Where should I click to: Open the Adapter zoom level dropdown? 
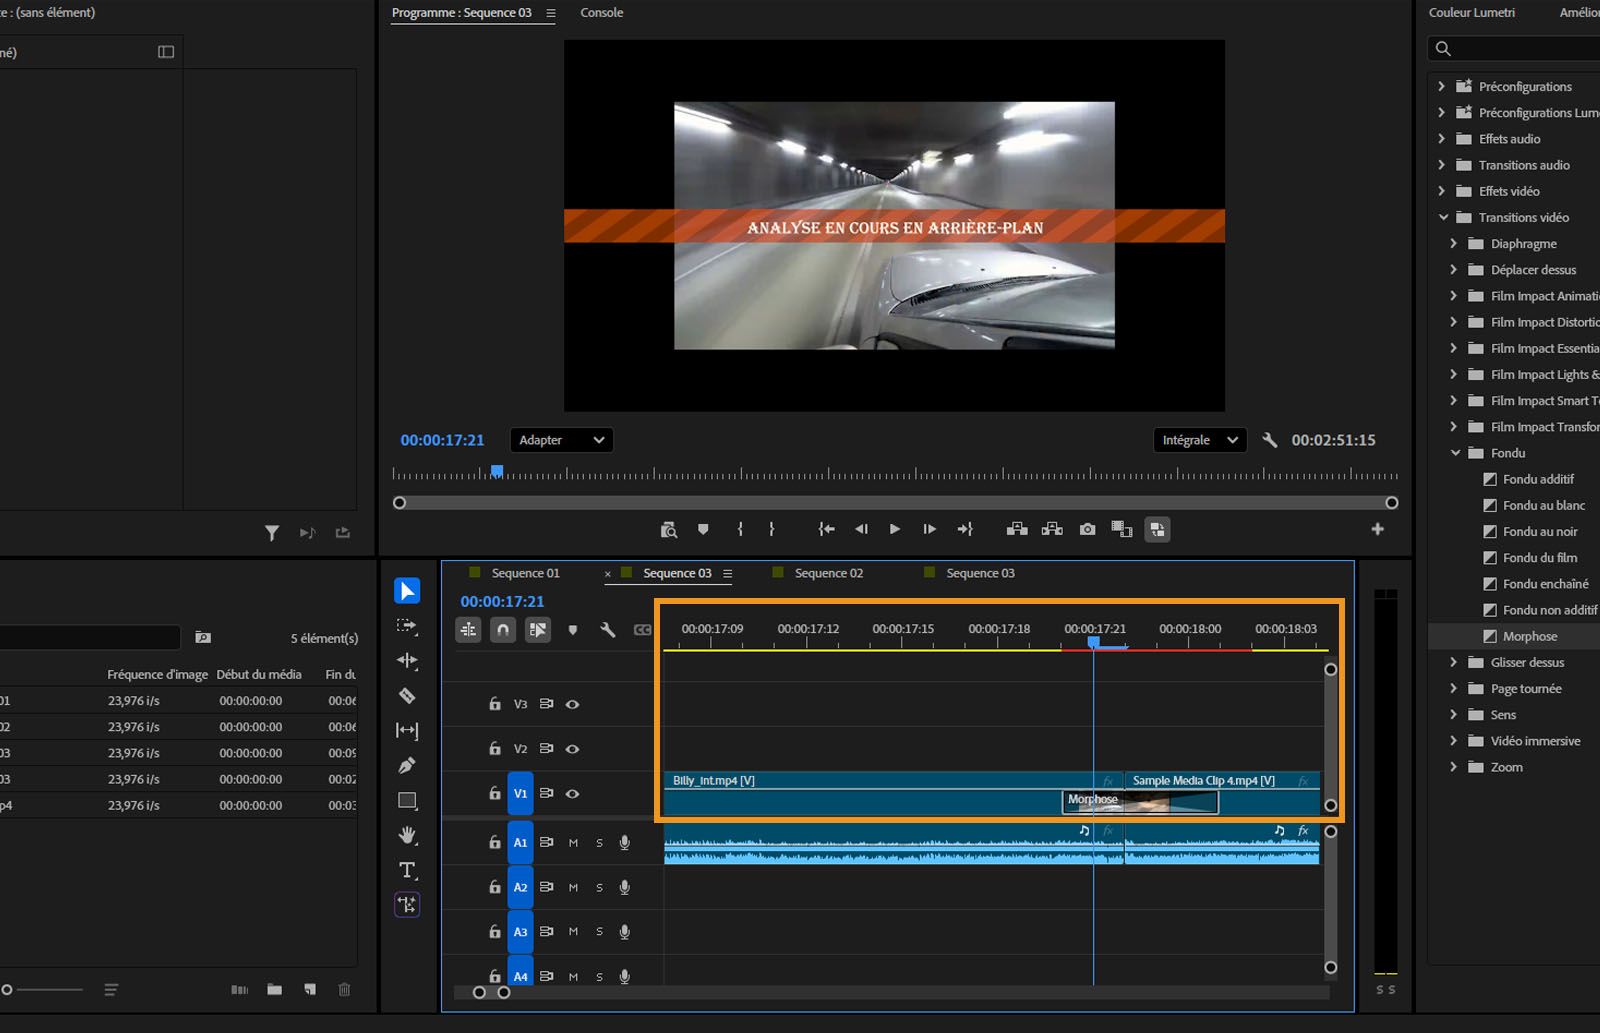coord(560,440)
